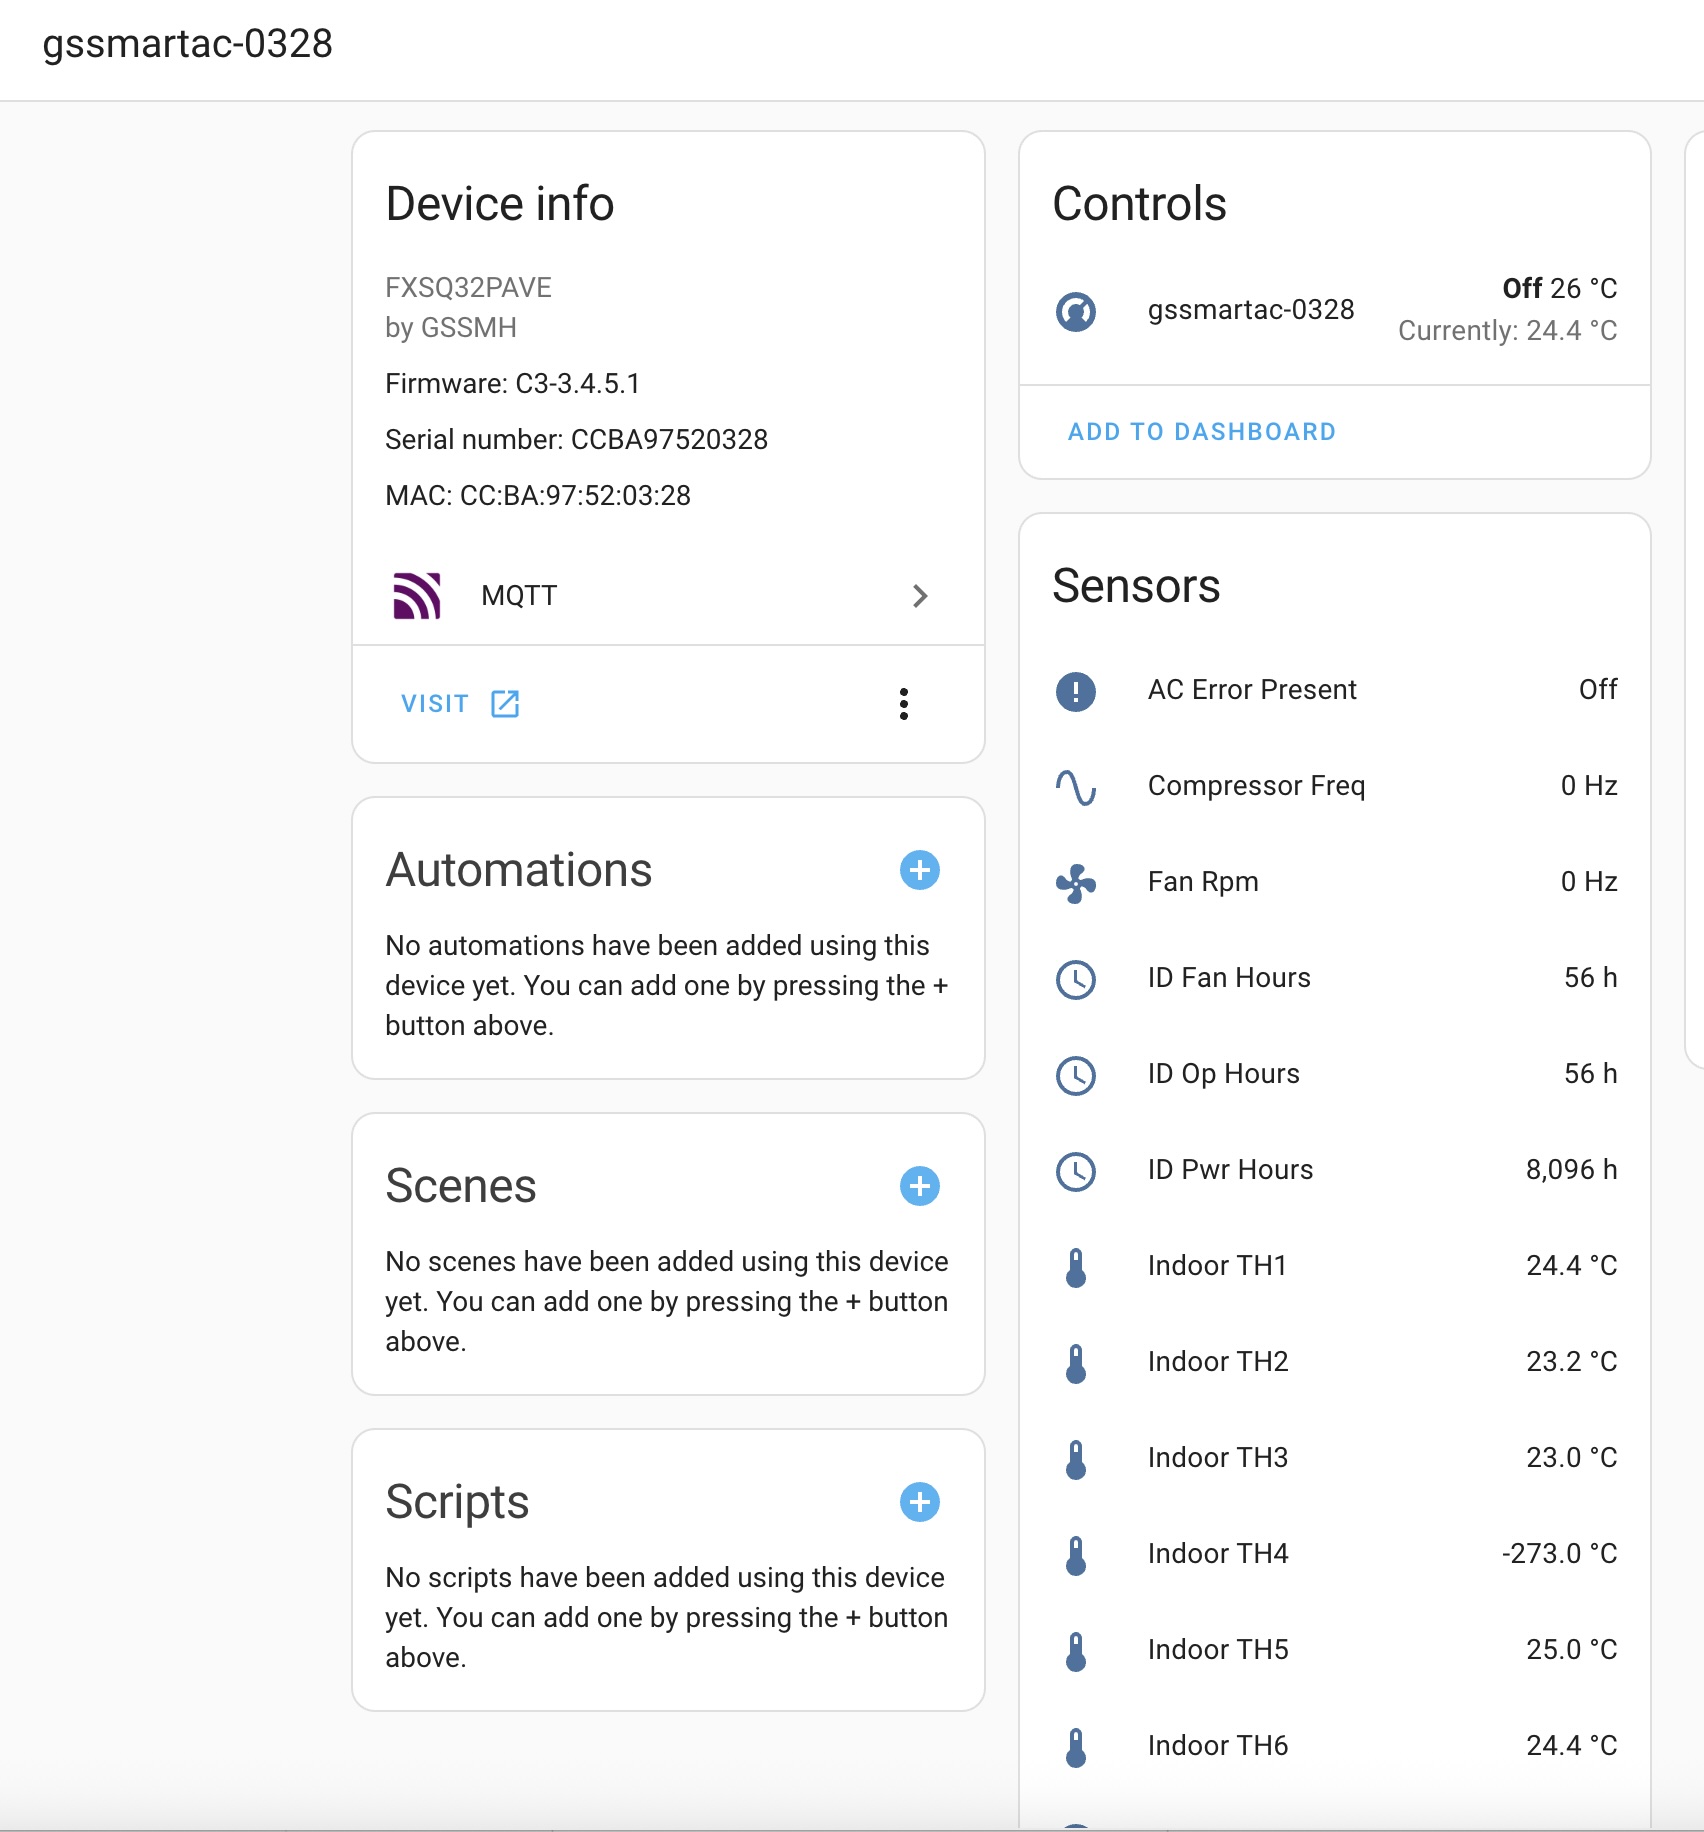Image resolution: width=1704 pixels, height=1832 pixels.
Task: Open the device three-dot overflow menu
Action: pyautogui.click(x=904, y=704)
